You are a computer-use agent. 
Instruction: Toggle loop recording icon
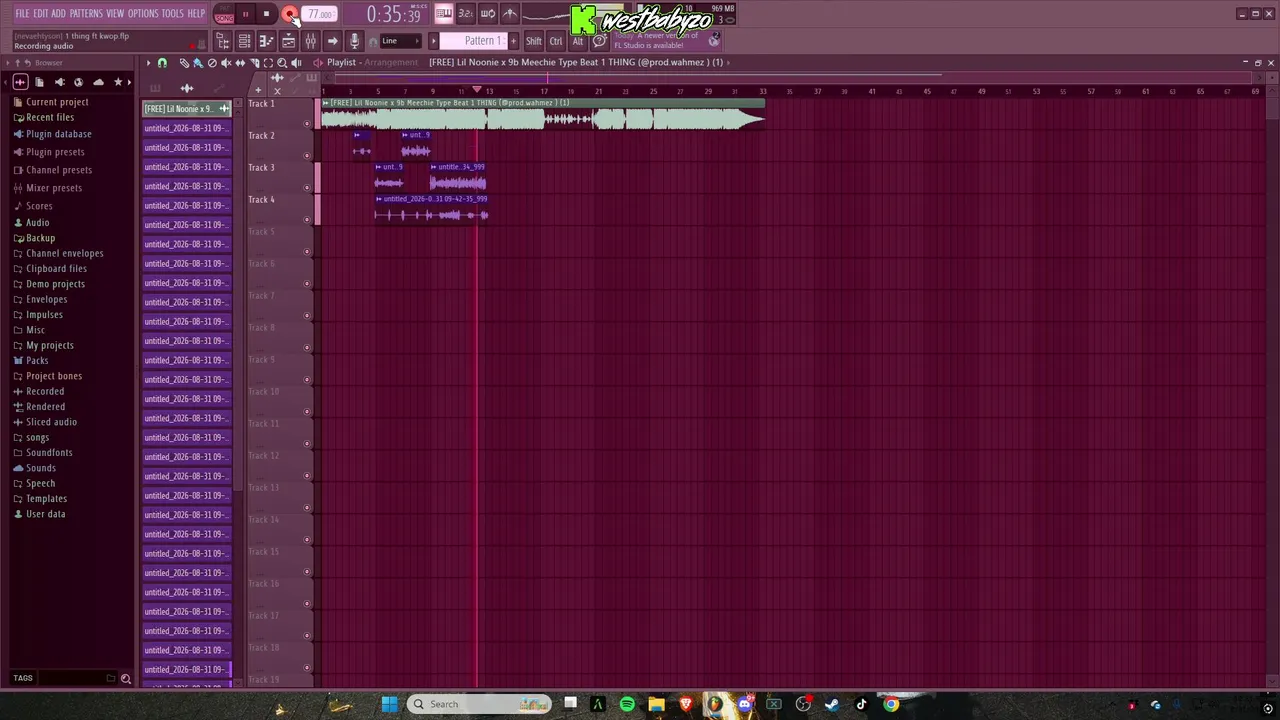[488, 14]
